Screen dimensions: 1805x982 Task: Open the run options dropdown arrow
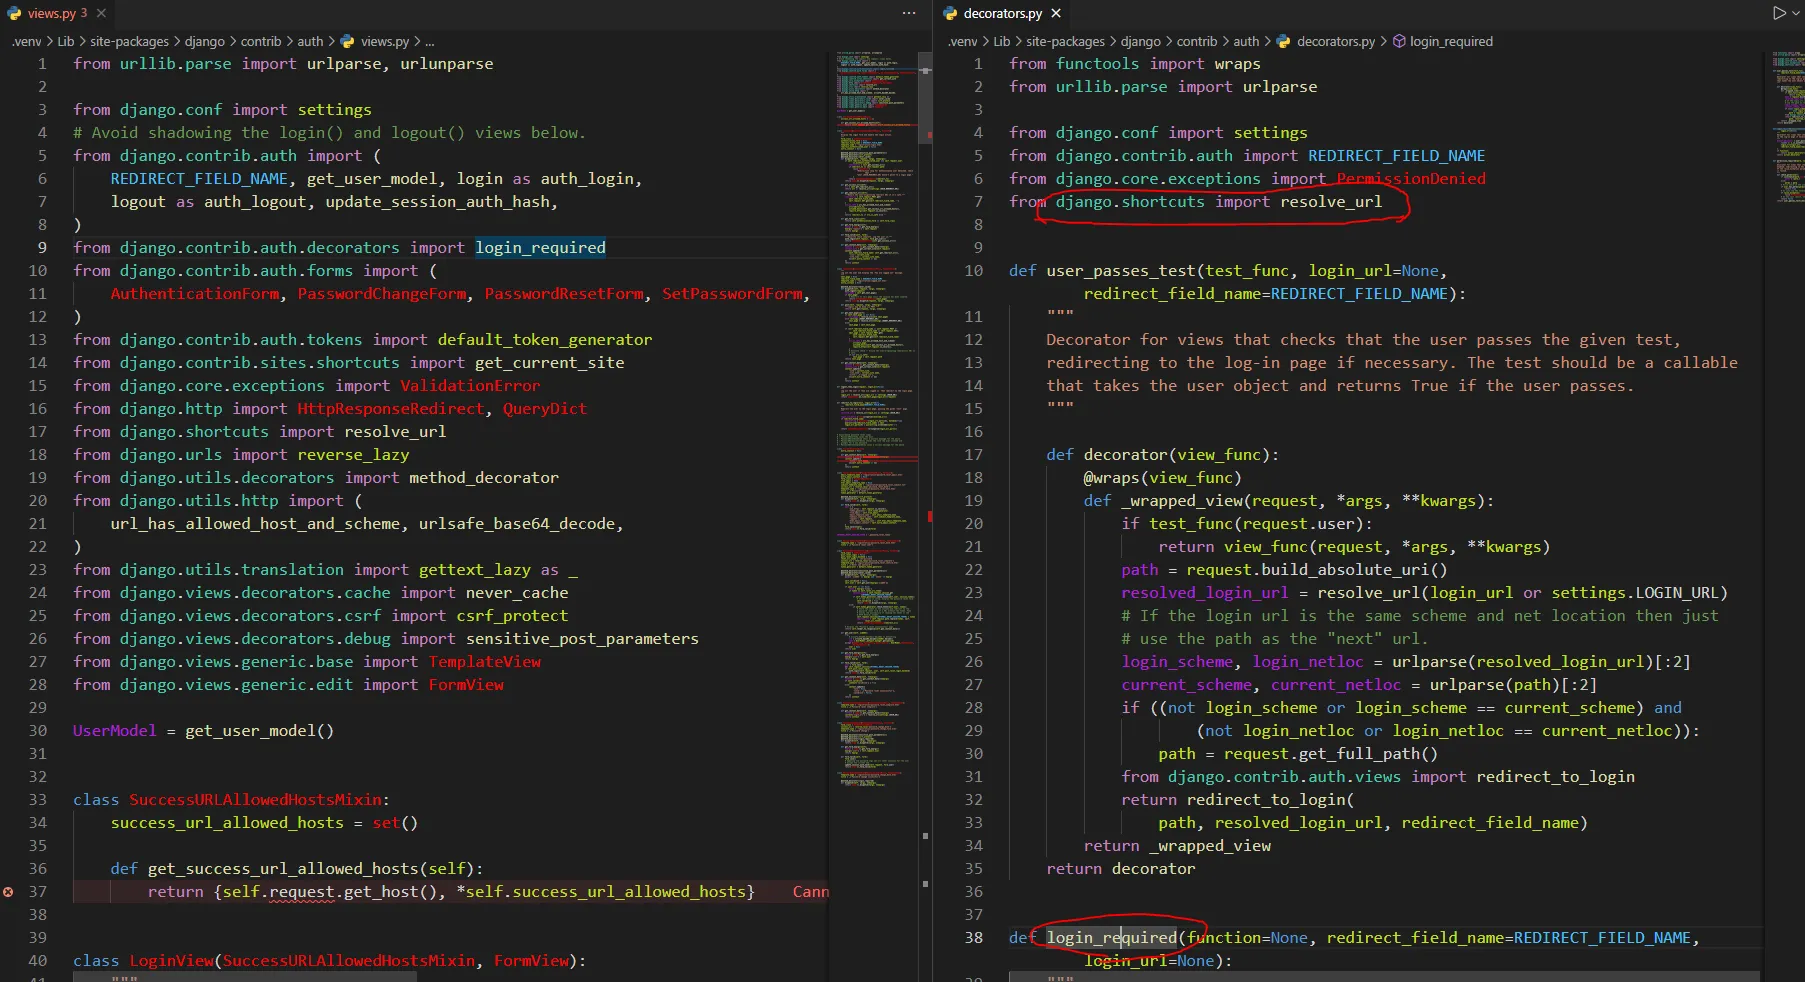1795,13
